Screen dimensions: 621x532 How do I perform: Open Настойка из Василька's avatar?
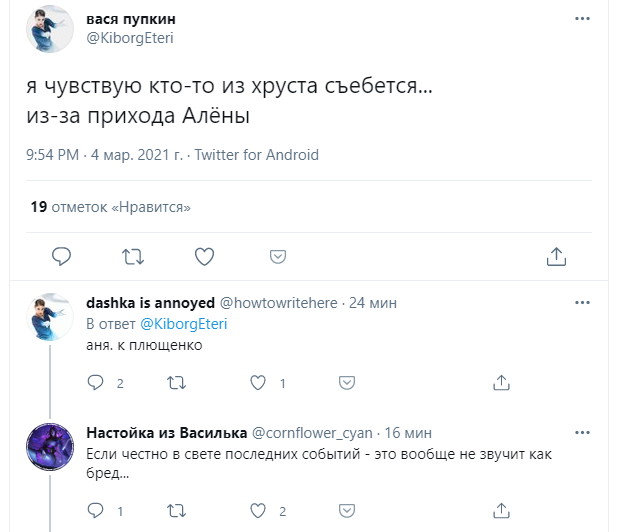coord(48,445)
